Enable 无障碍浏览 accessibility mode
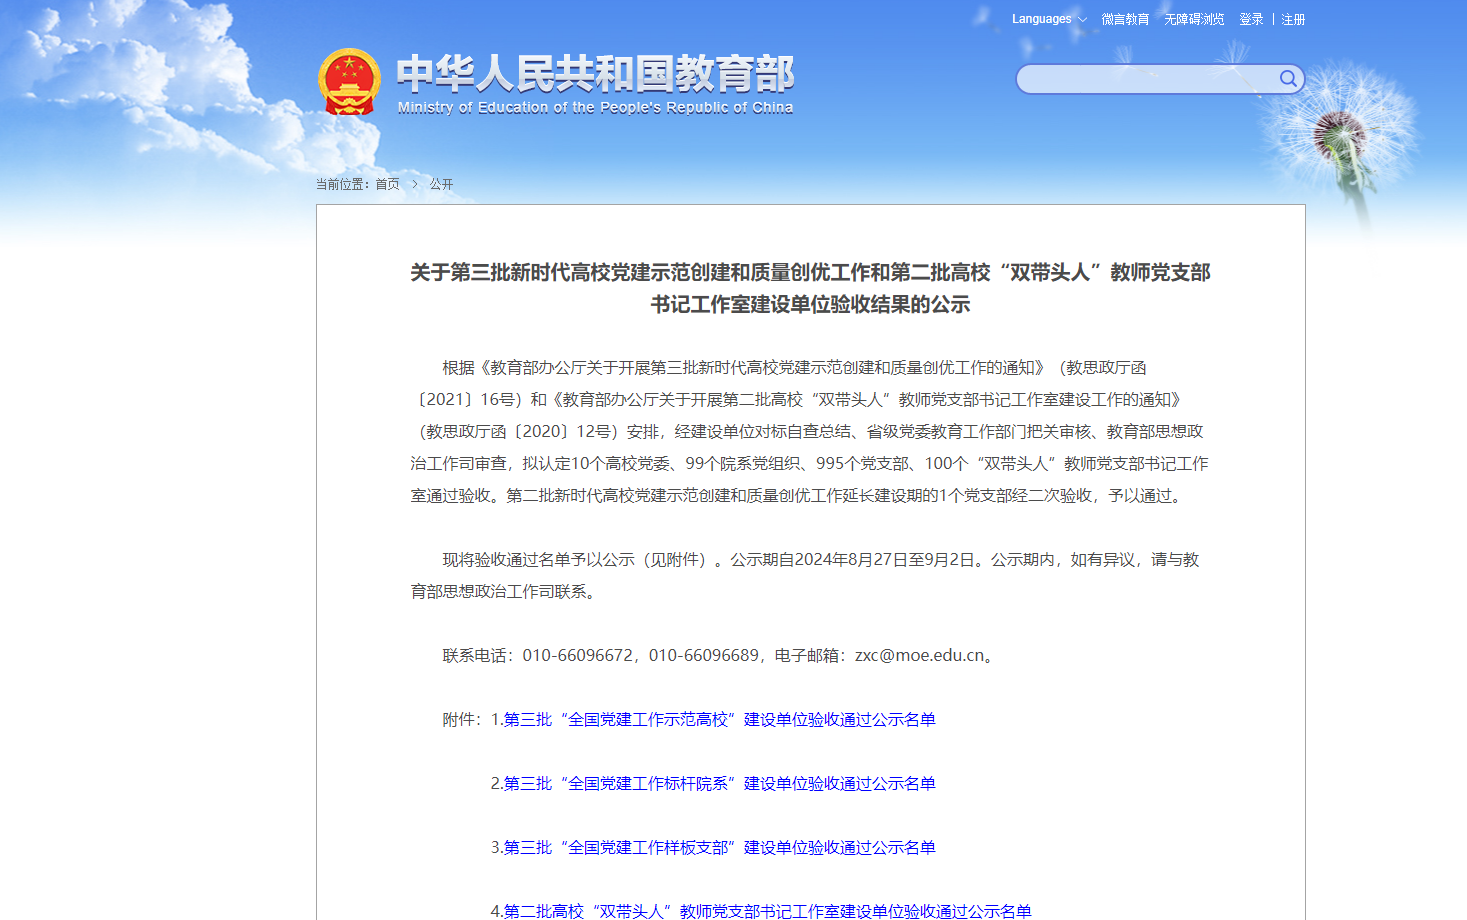 click(x=1194, y=19)
